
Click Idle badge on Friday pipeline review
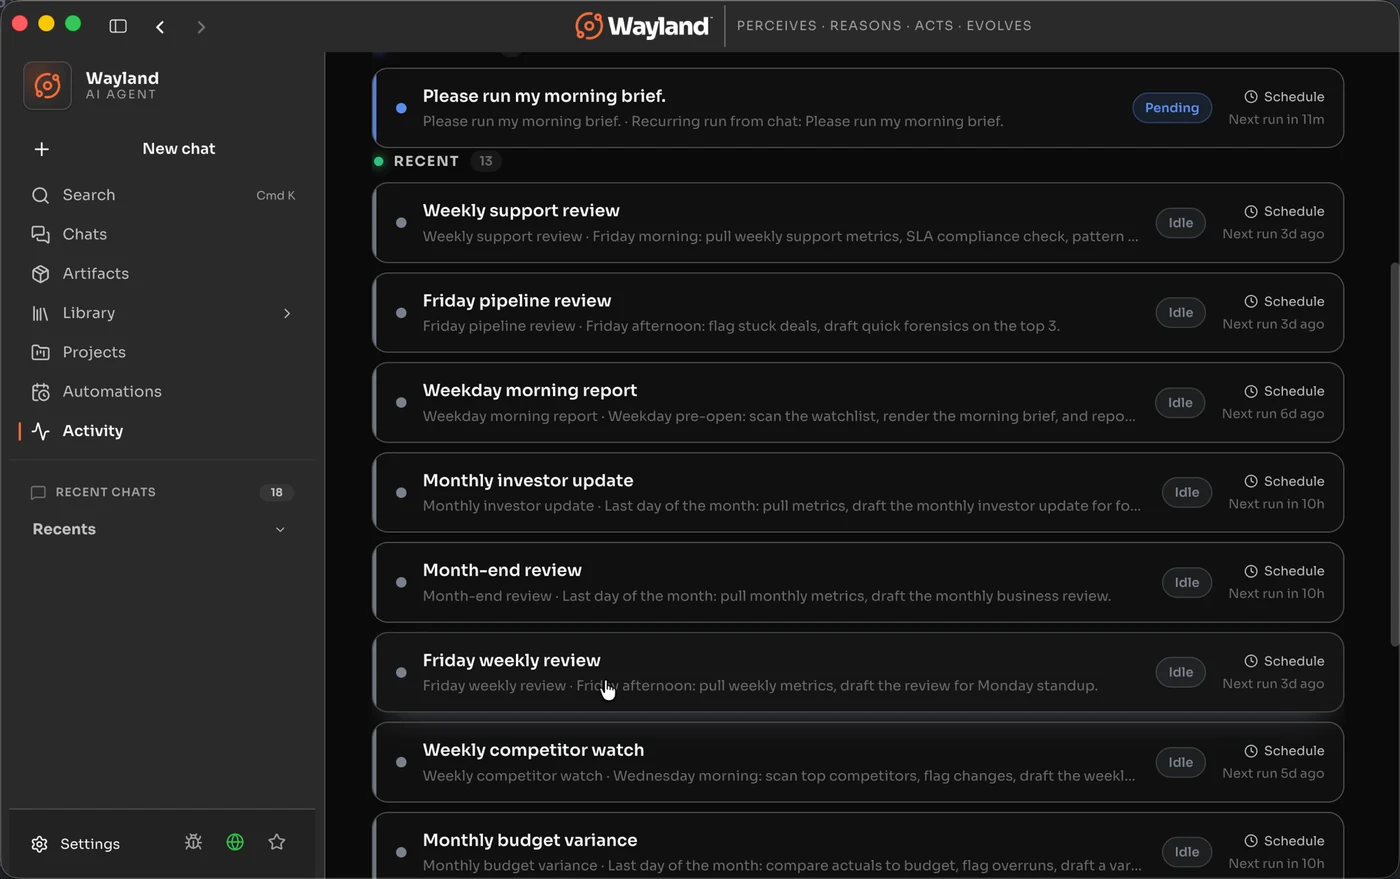point(1181,313)
